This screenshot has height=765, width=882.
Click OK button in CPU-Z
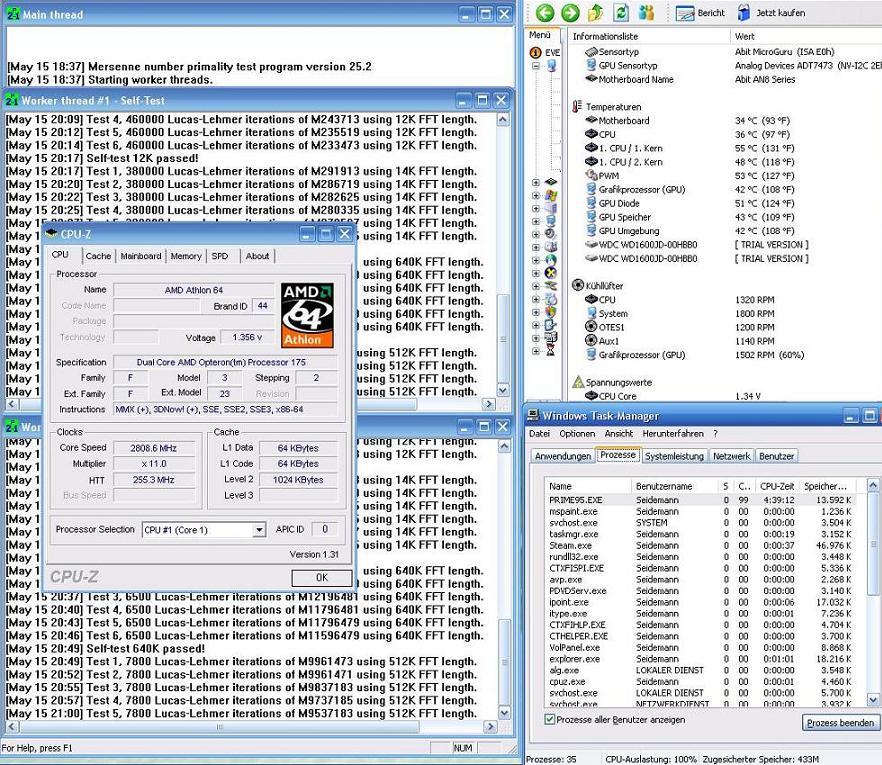click(x=322, y=578)
